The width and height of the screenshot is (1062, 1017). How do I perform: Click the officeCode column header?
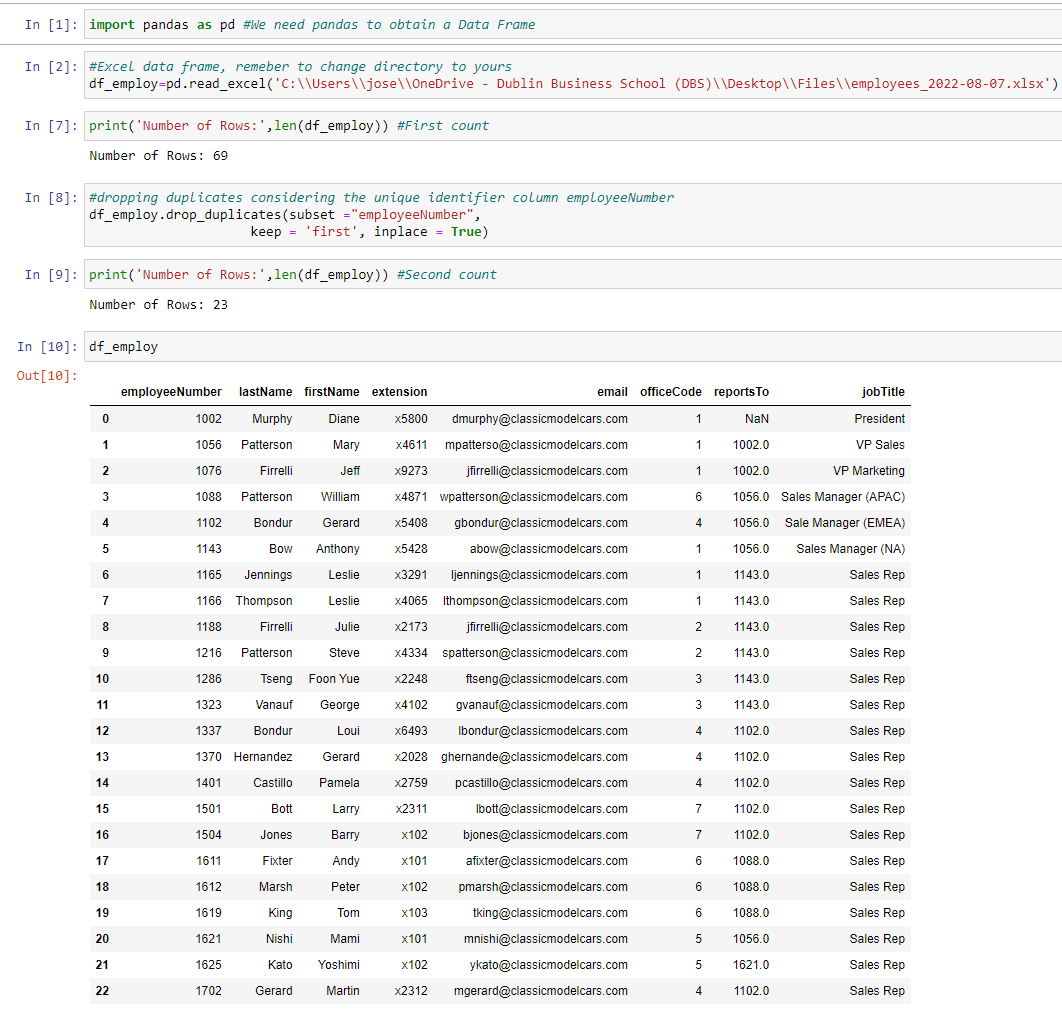pos(671,392)
